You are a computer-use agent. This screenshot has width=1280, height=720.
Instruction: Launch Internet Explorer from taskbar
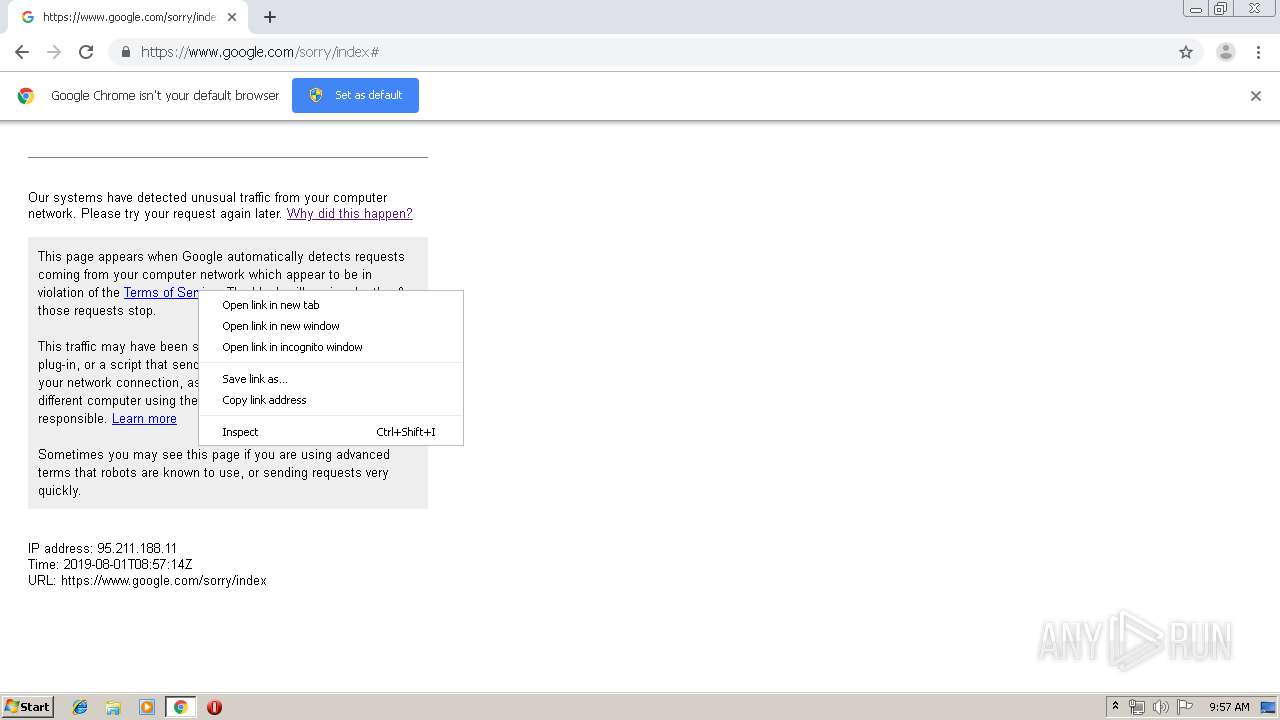pyautogui.click(x=80, y=707)
